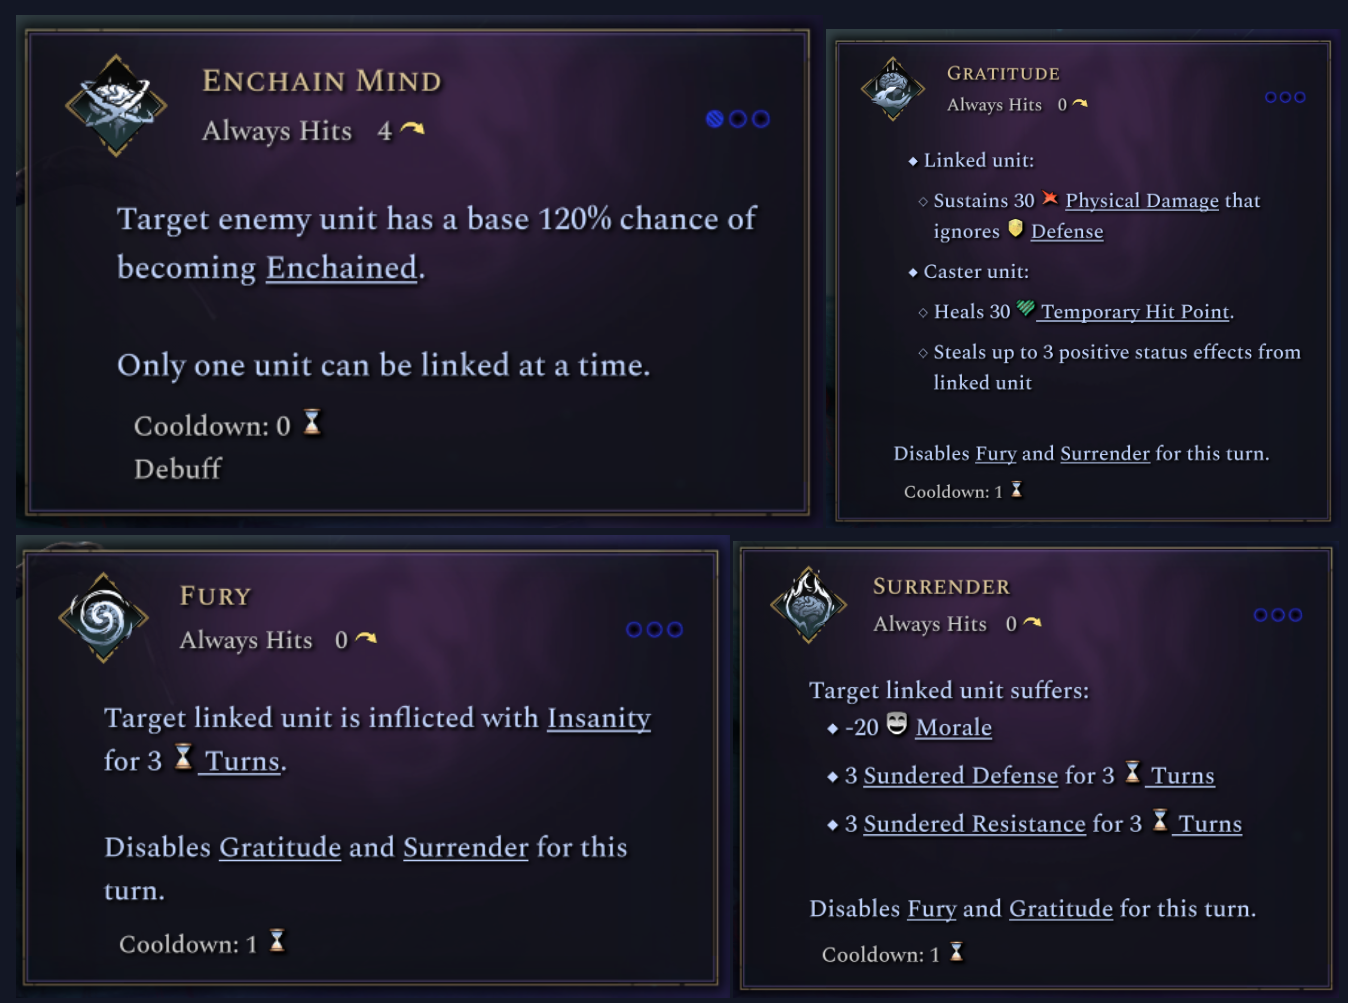Open the Sundered Defense link
Image resolution: width=1348 pixels, height=1003 pixels.
click(960, 776)
